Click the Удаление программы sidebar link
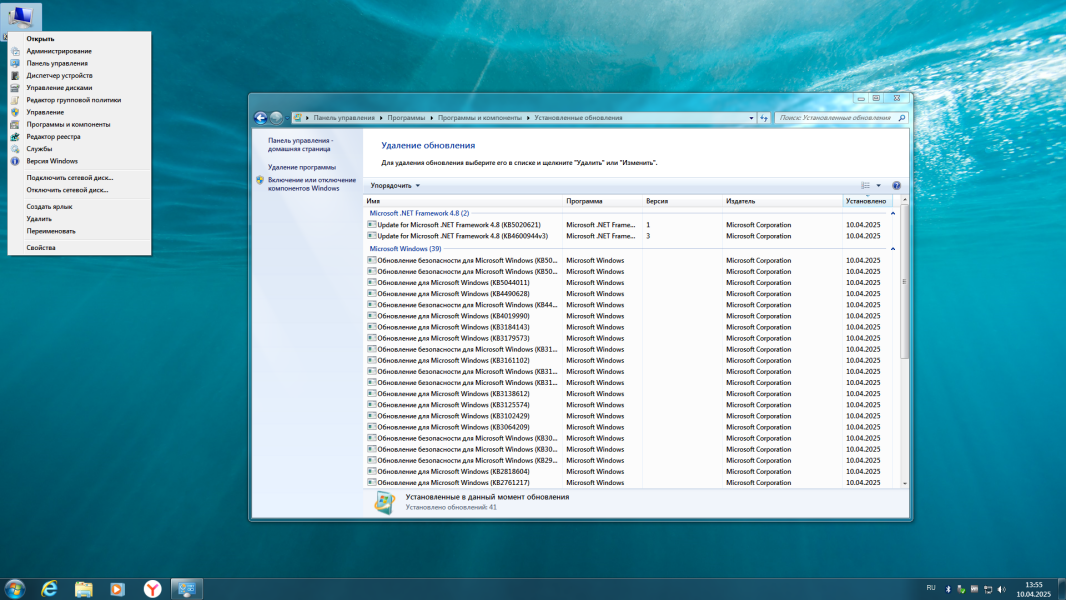This screenshot has width=1066, height=600. [x=302, y=167]
